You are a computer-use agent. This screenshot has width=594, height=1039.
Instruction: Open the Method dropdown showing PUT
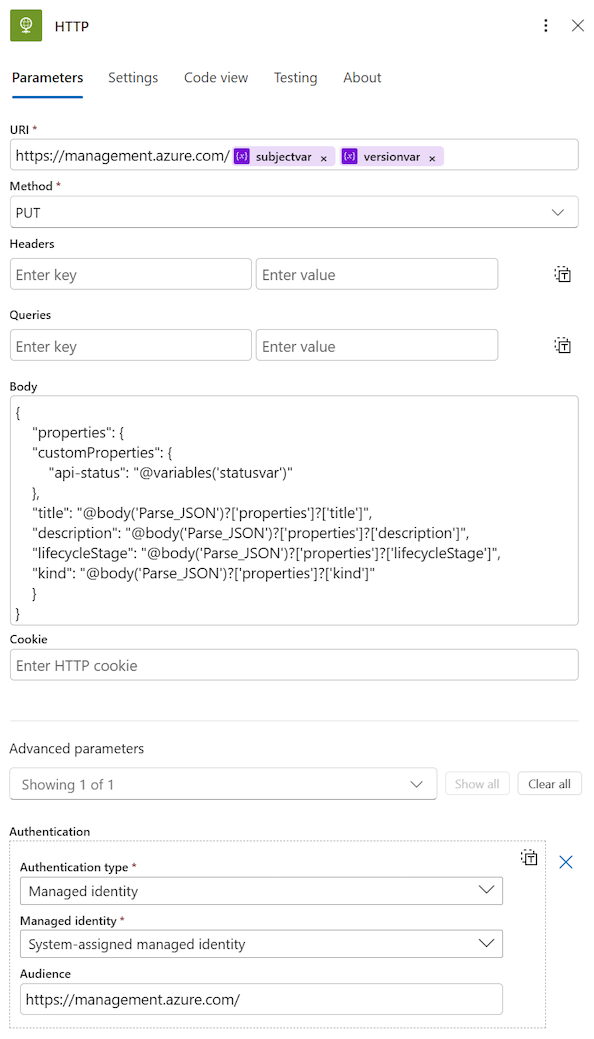295,212
